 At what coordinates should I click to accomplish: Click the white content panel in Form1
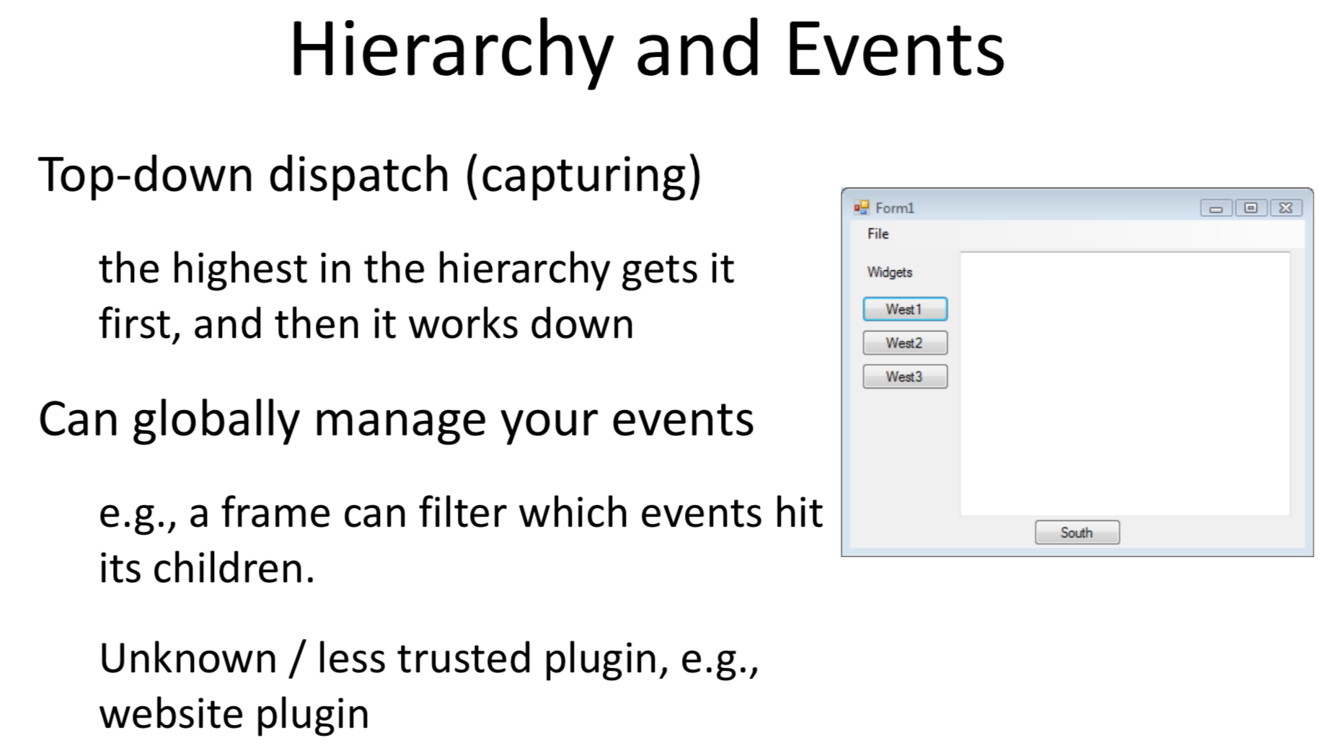tap(1125, 384)
